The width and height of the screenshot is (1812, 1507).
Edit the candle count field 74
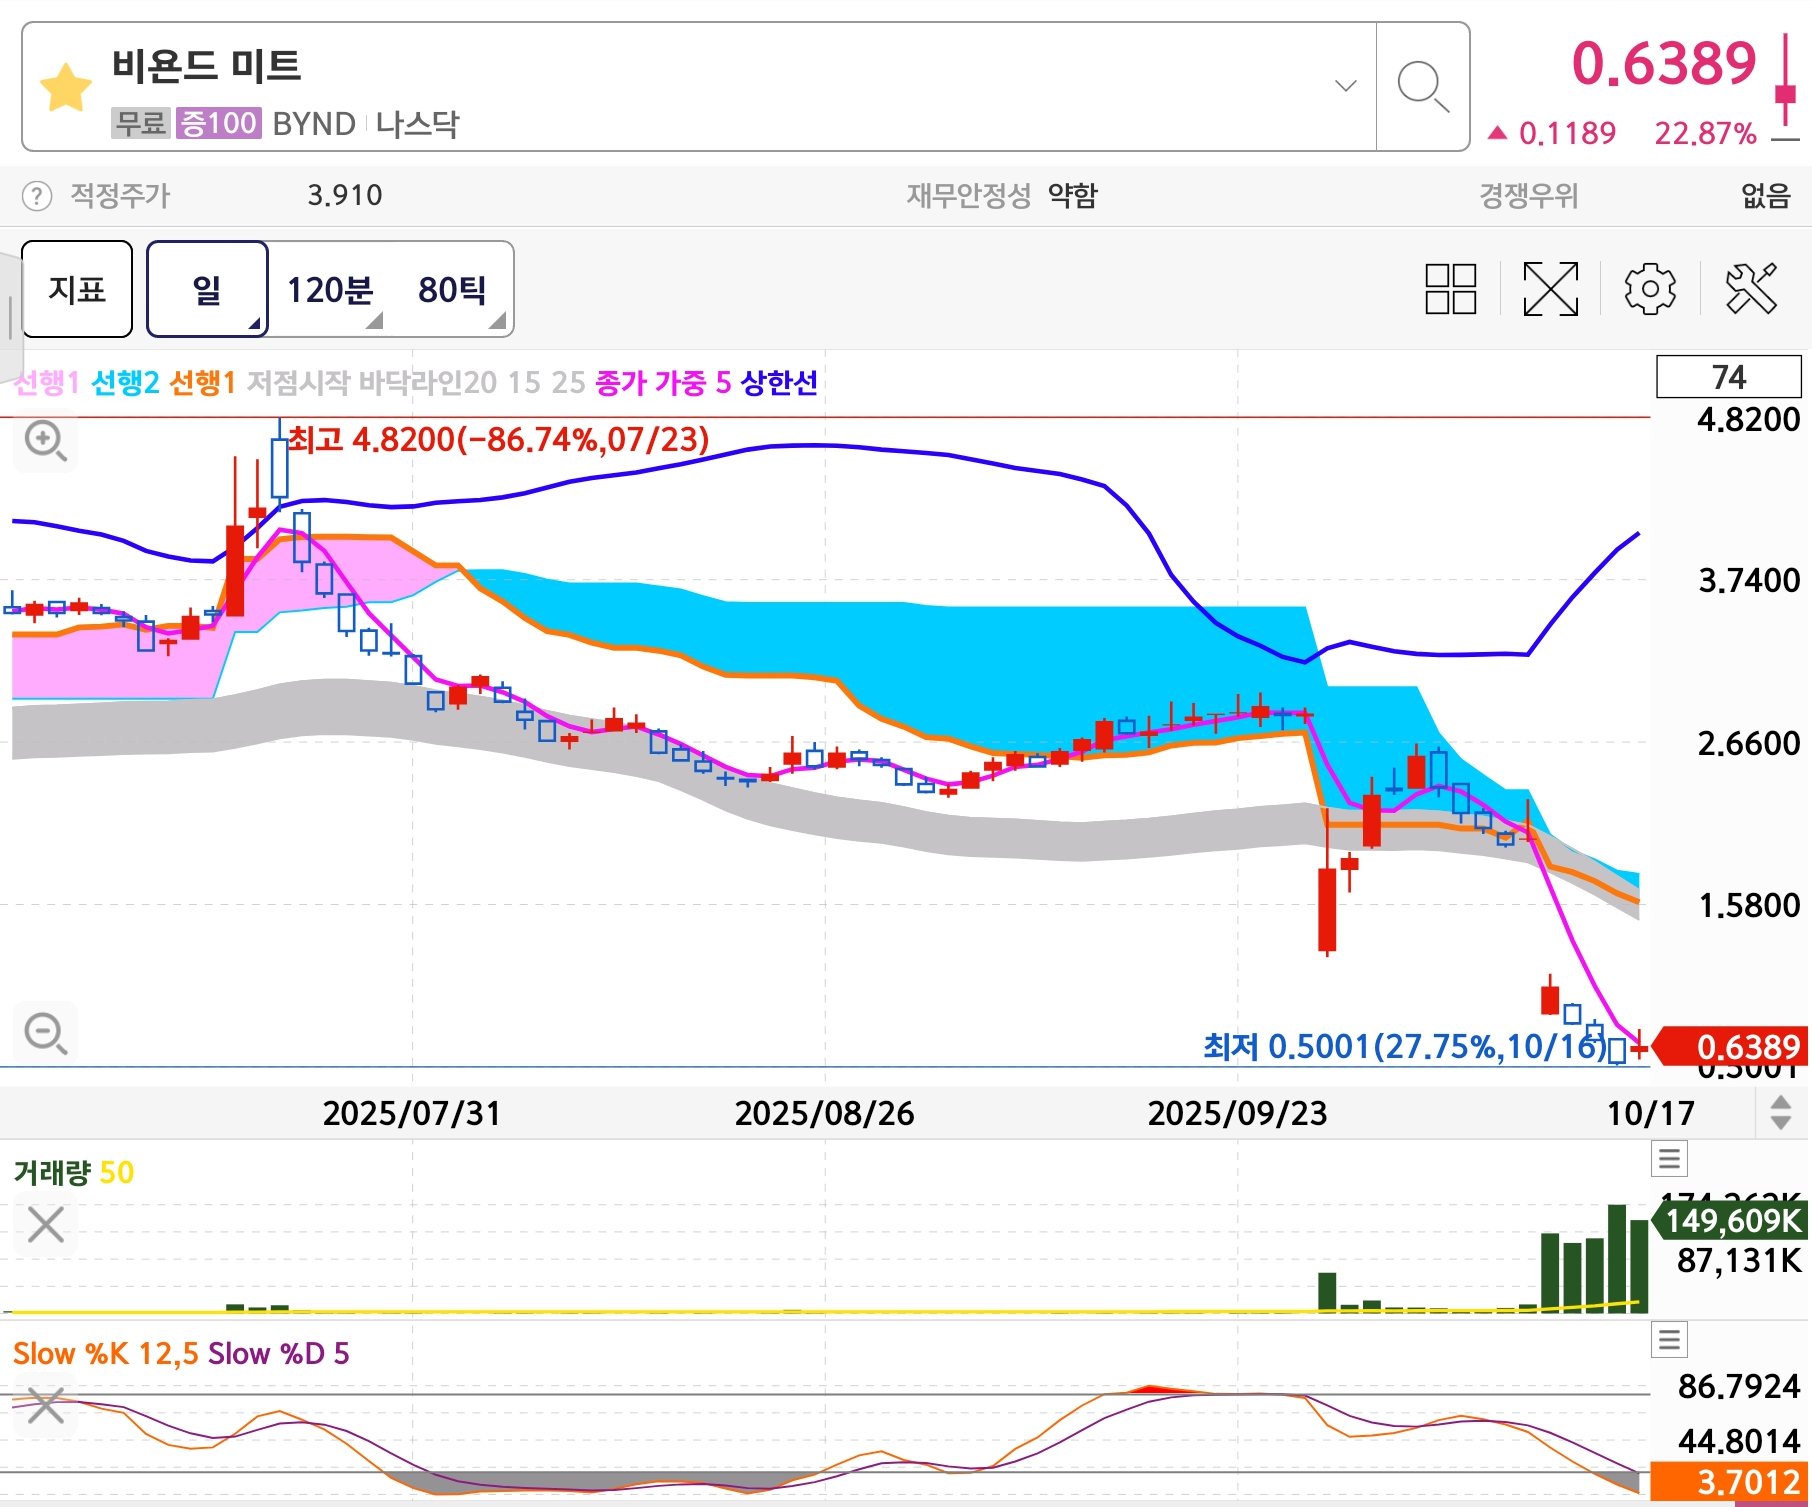click(1729, 377)
